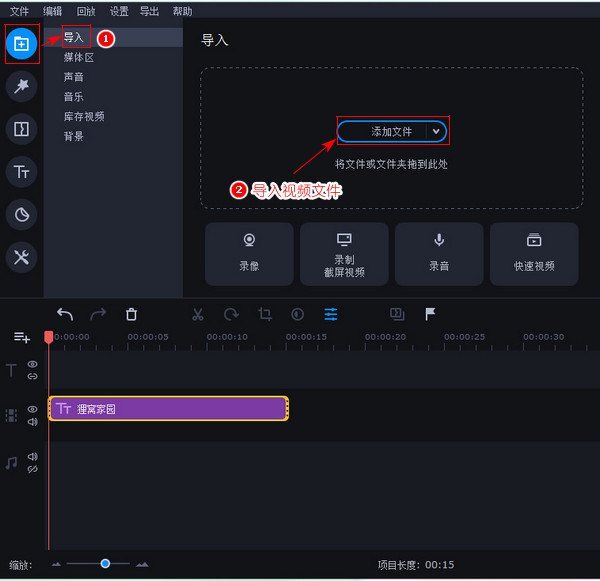
Task: Click the Quick Video button
Action: [534, 254]
